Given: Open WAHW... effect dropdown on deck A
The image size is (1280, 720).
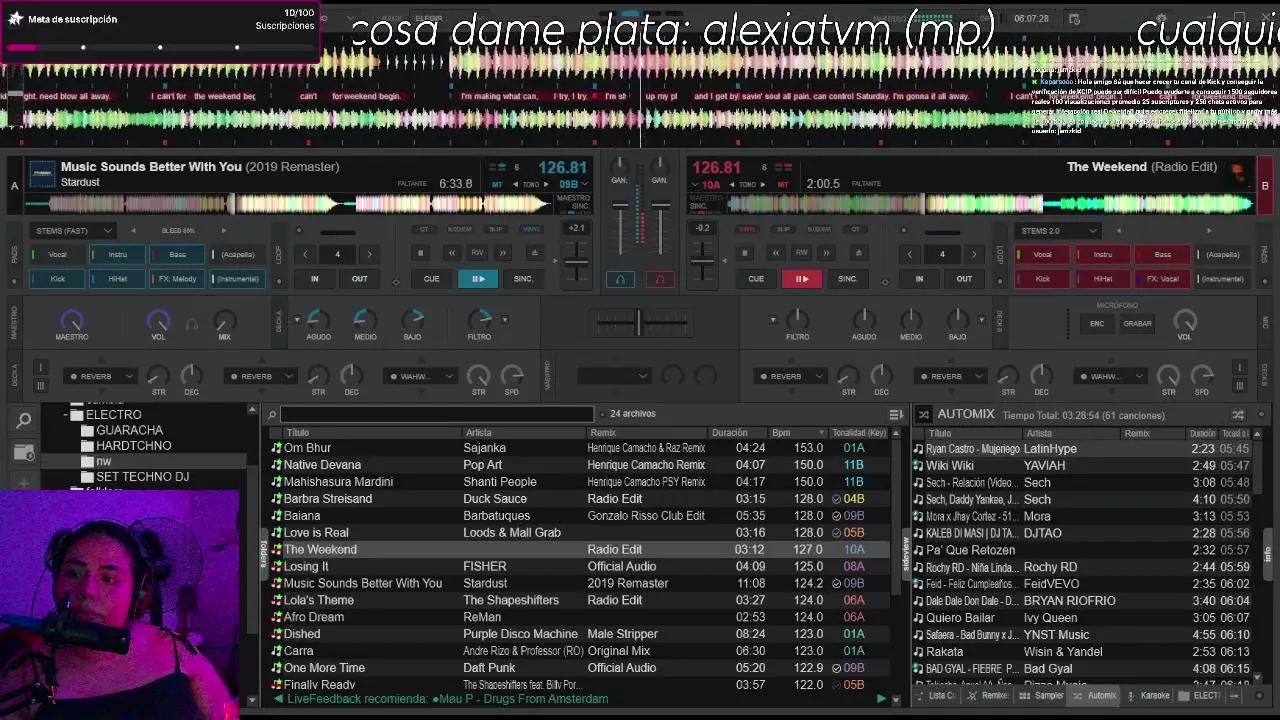Looking at the screenshot, I should click(419, 377).
